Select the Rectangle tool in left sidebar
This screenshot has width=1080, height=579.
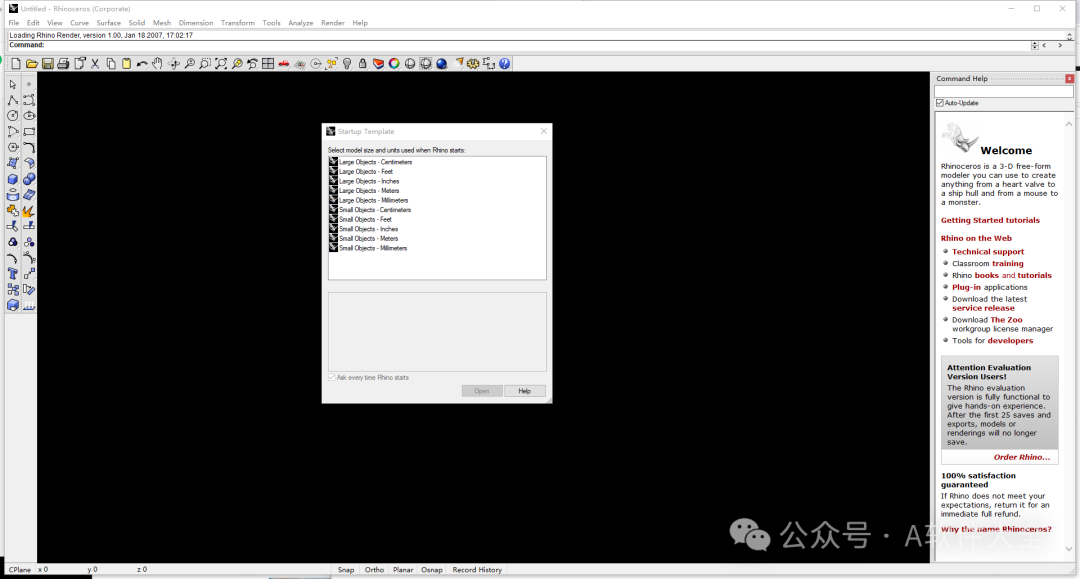click(x=29, y=131)
